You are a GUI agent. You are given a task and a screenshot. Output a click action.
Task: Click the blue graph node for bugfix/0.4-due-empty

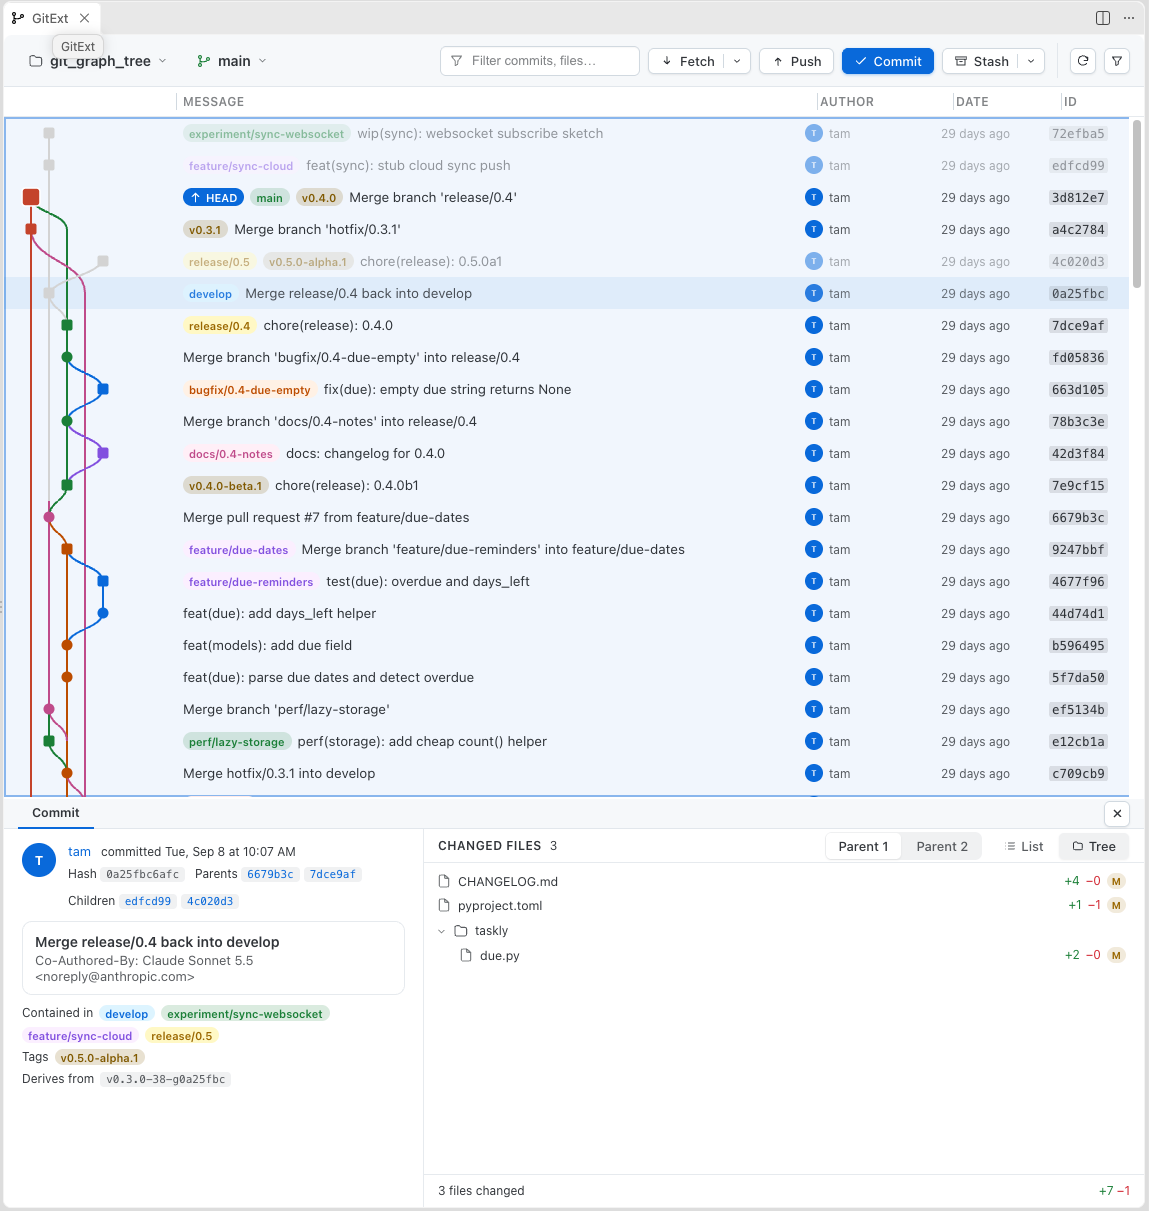(103, 389)
